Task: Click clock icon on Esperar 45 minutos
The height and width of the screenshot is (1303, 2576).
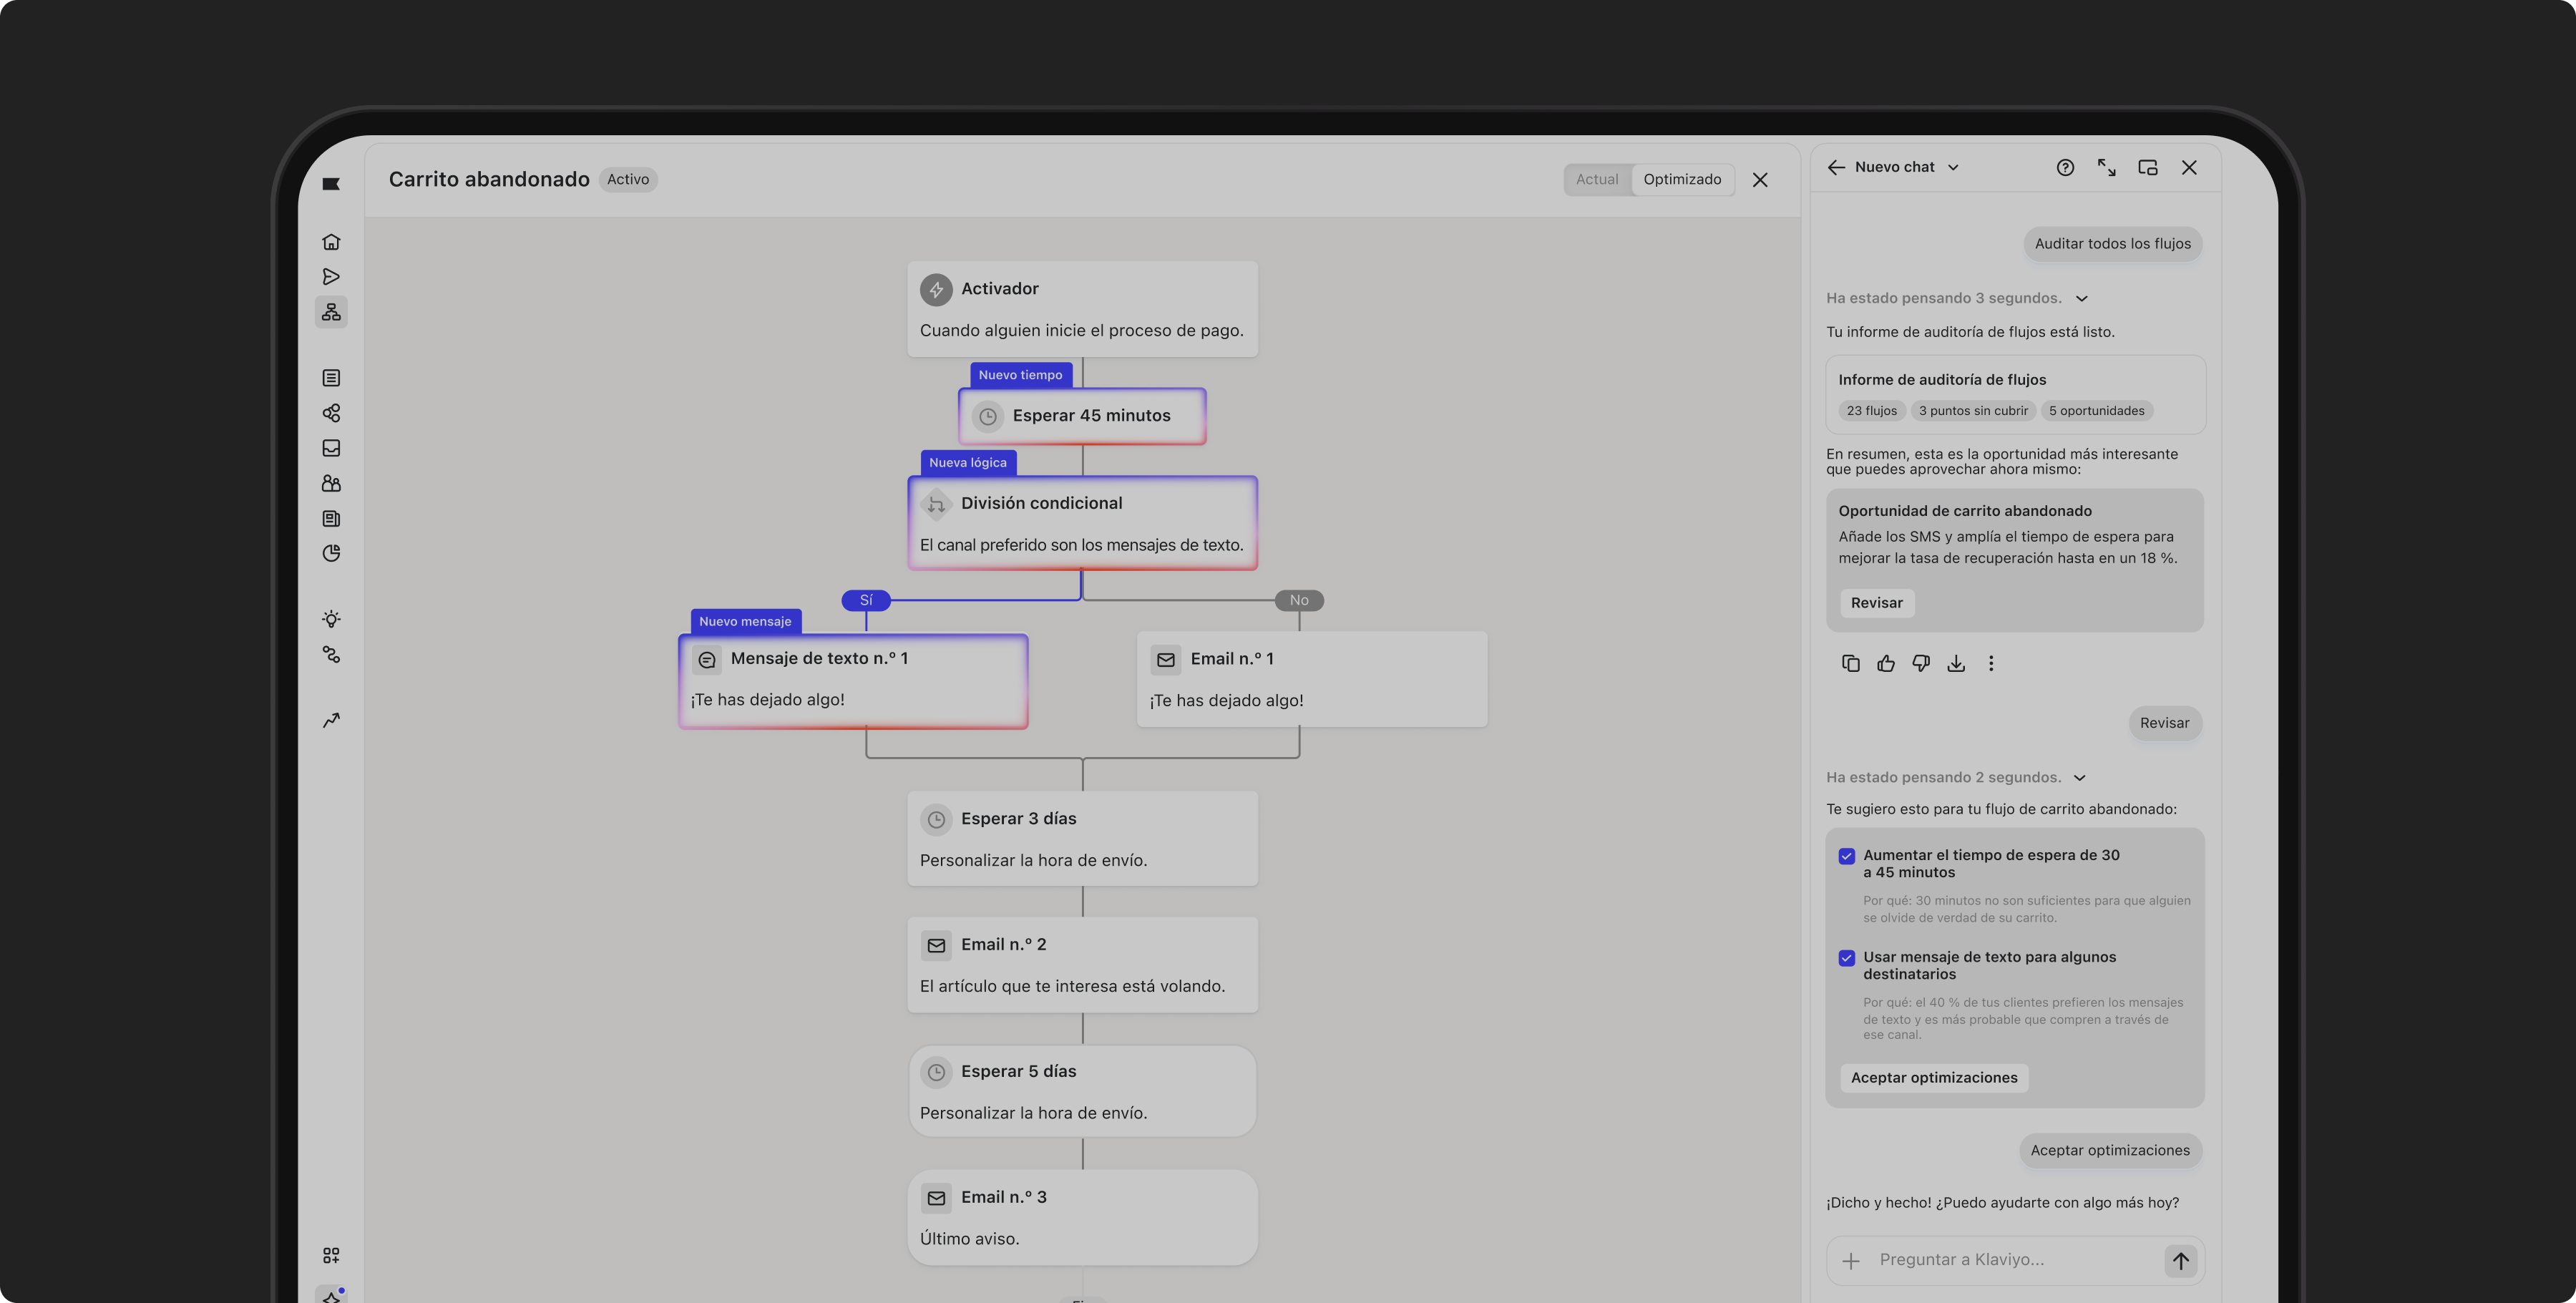Action: coord(987,416)
